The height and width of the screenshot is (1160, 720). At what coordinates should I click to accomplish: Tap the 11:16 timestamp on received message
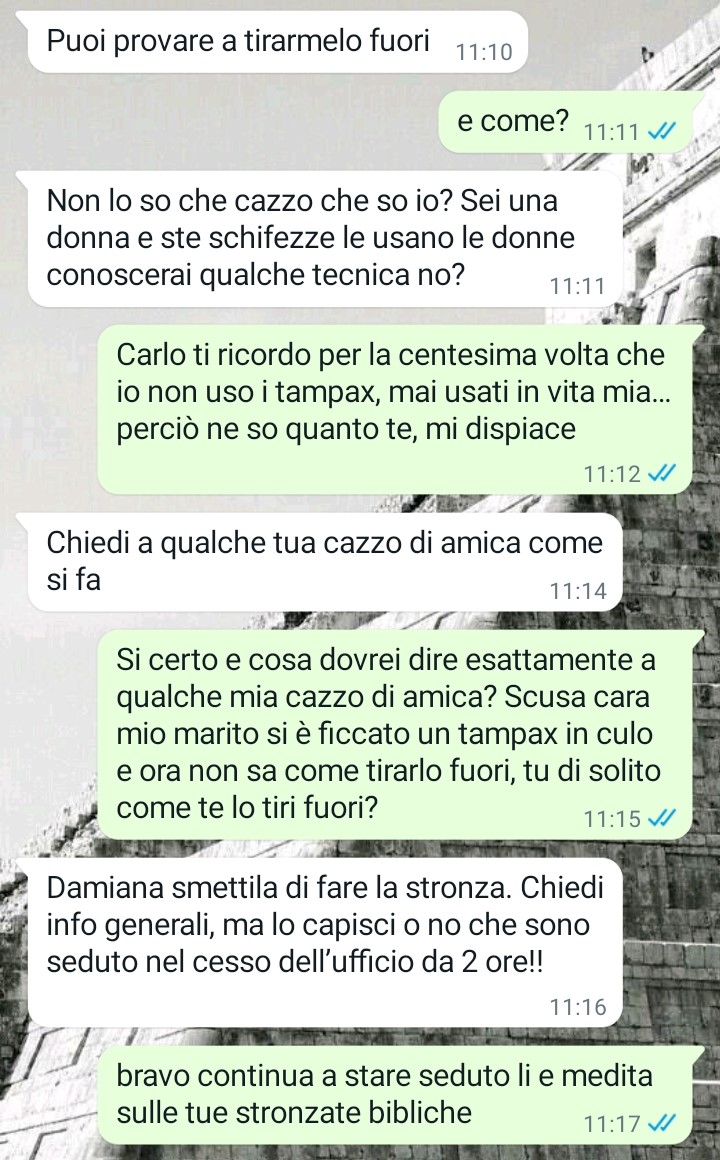[x=578, y=1007]
